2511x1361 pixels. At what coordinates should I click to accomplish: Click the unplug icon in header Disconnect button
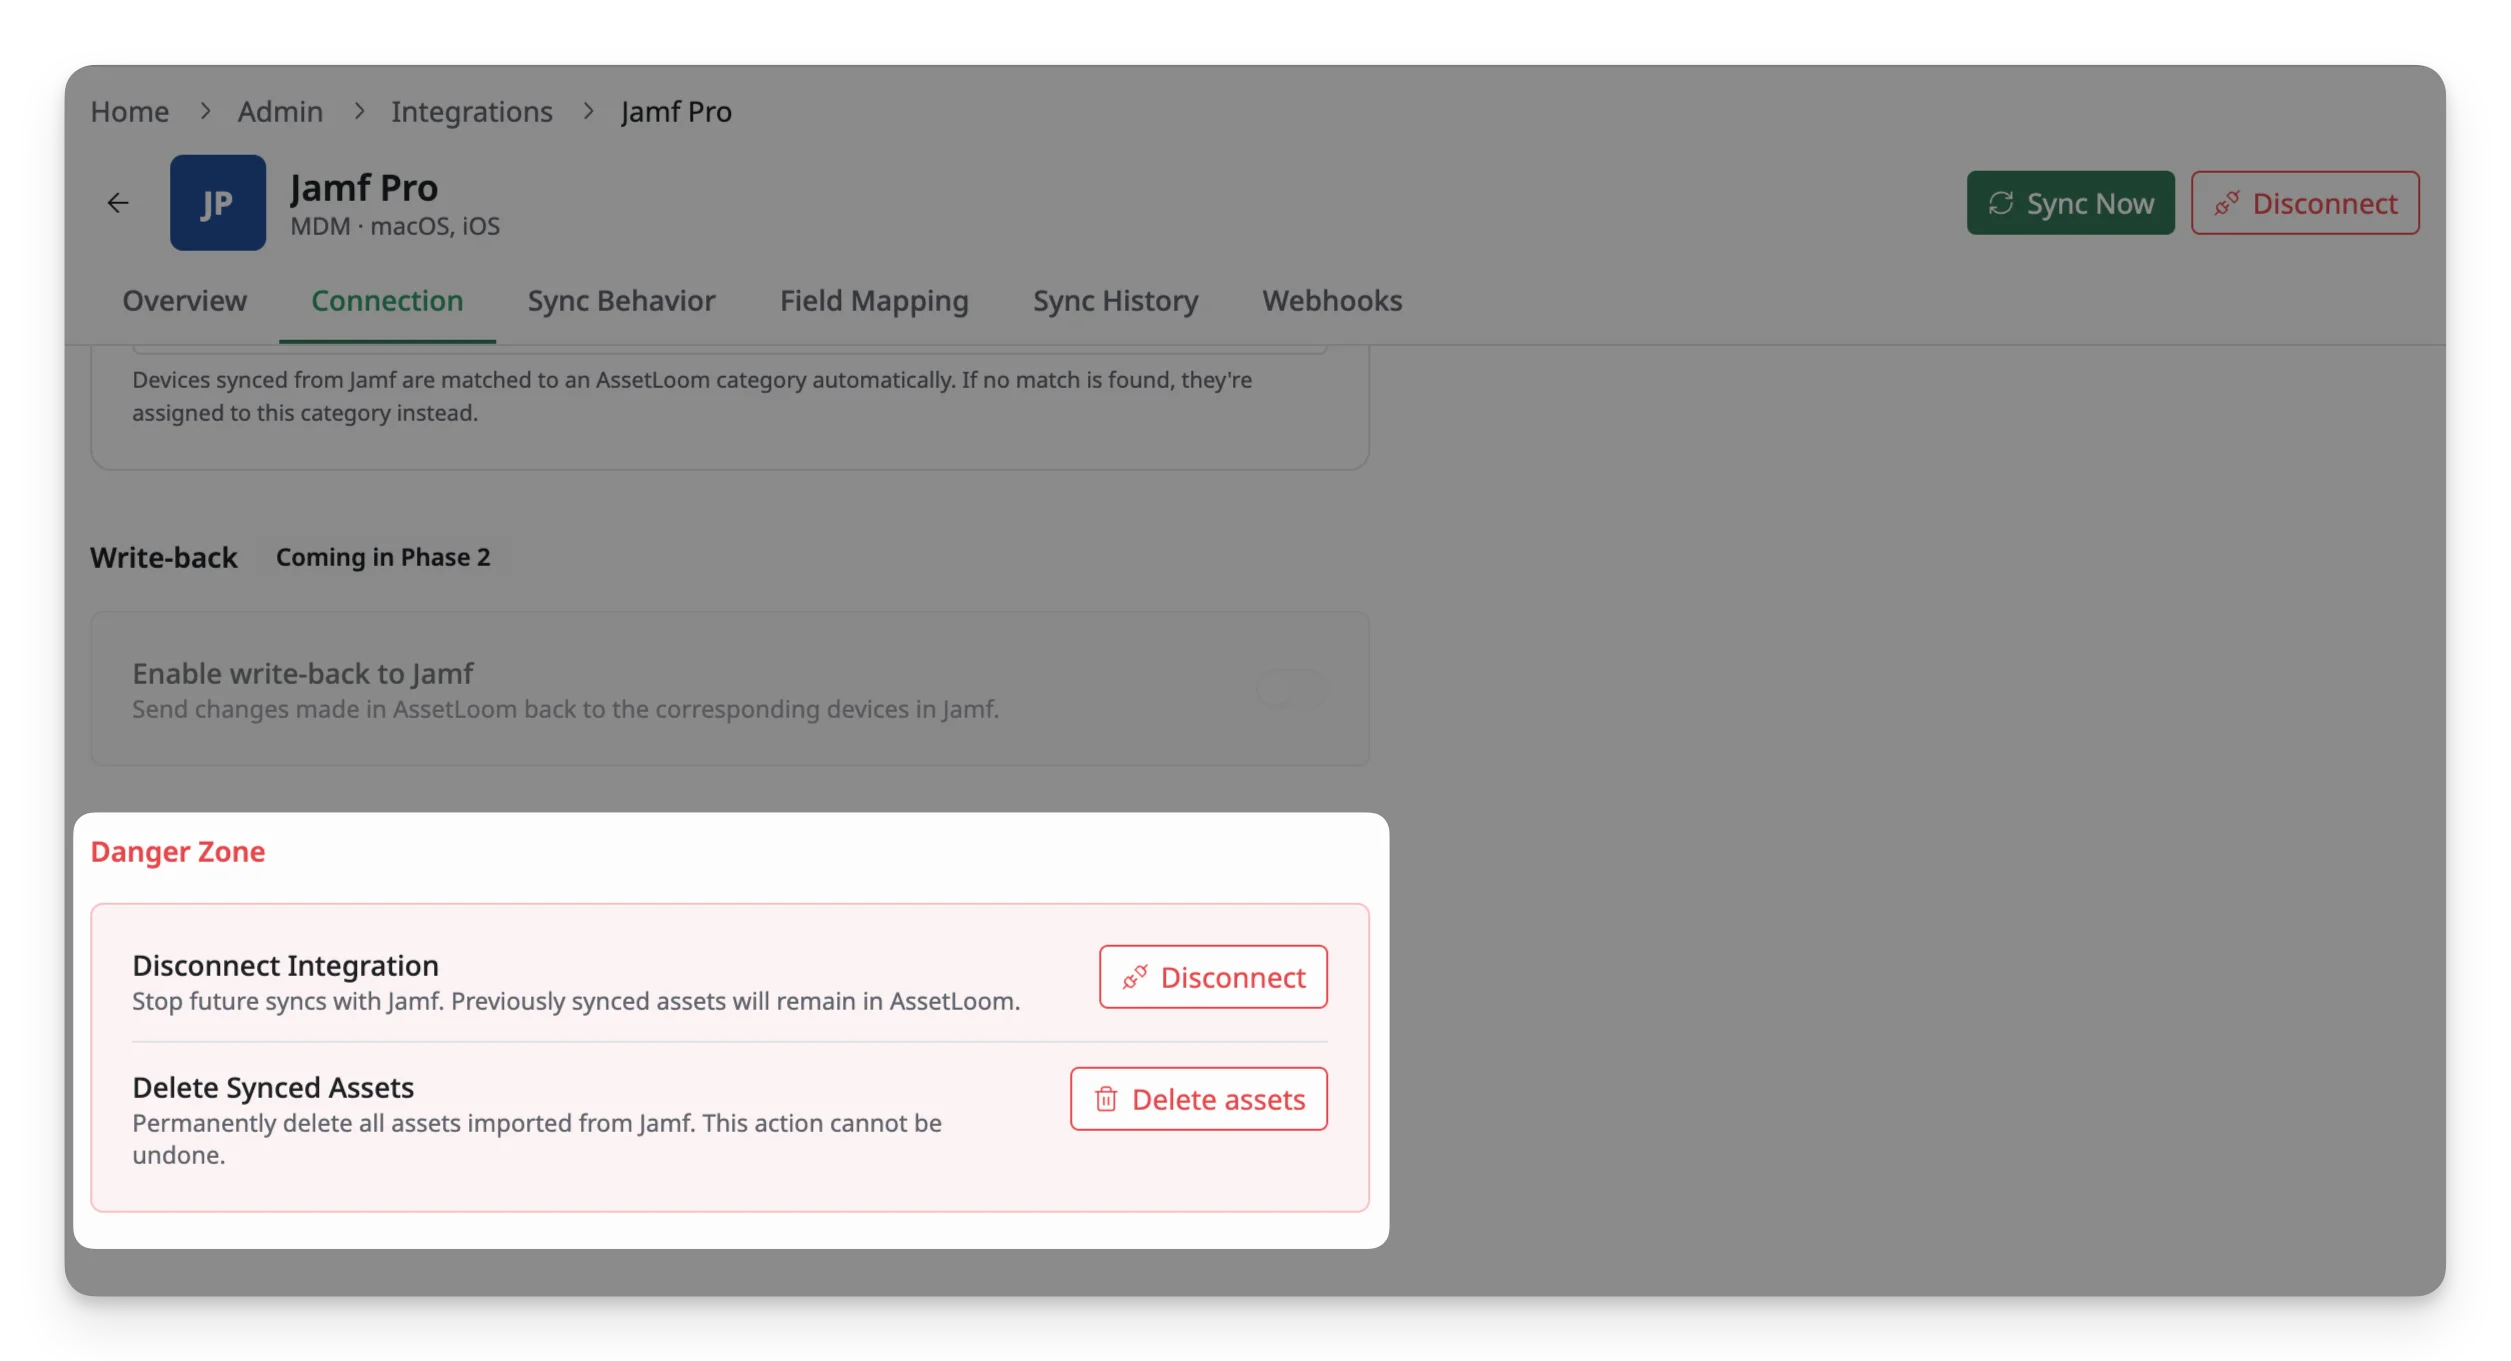[2226, 203]
